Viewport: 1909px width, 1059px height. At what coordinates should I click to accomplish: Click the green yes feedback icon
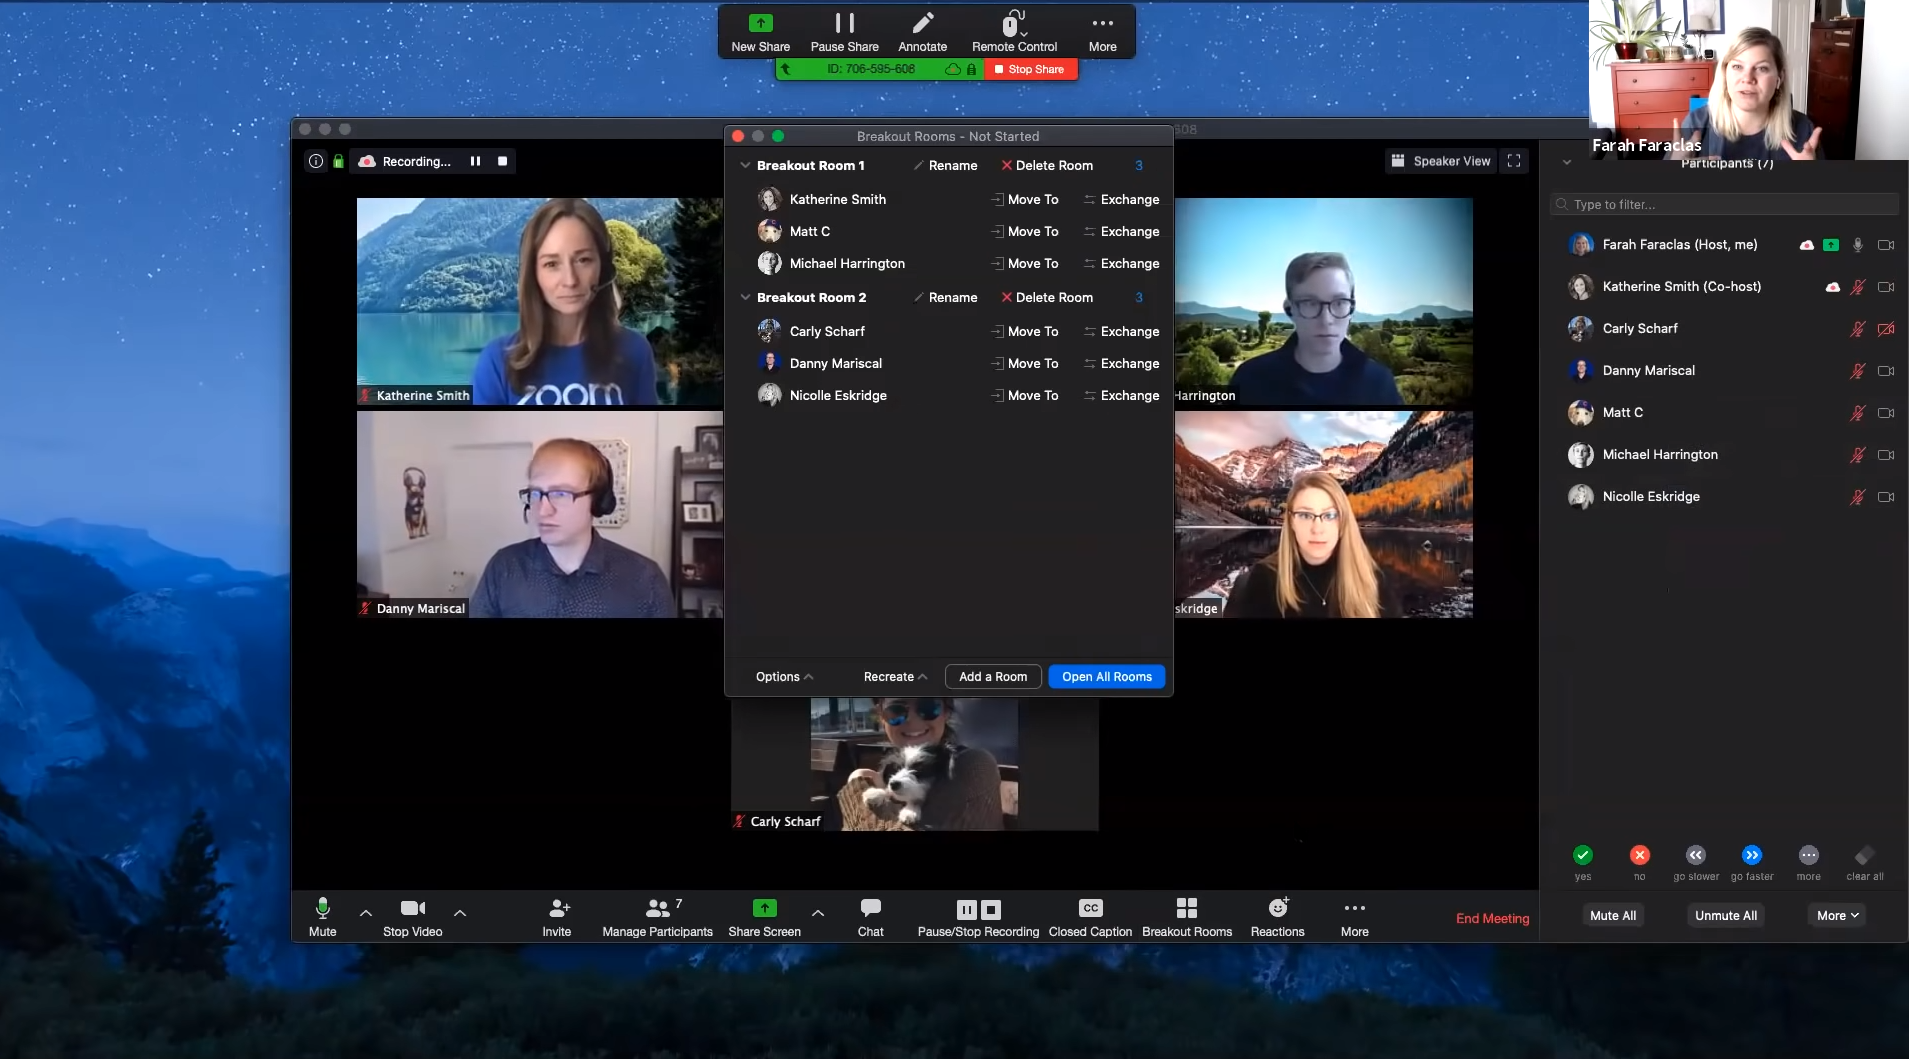[x=1583, y=855]
